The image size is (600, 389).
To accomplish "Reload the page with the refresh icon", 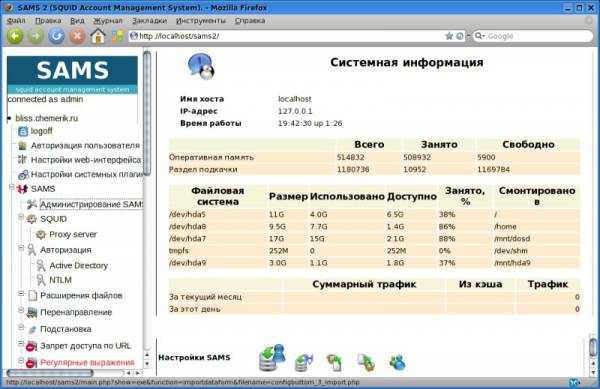I will point(56,36).
